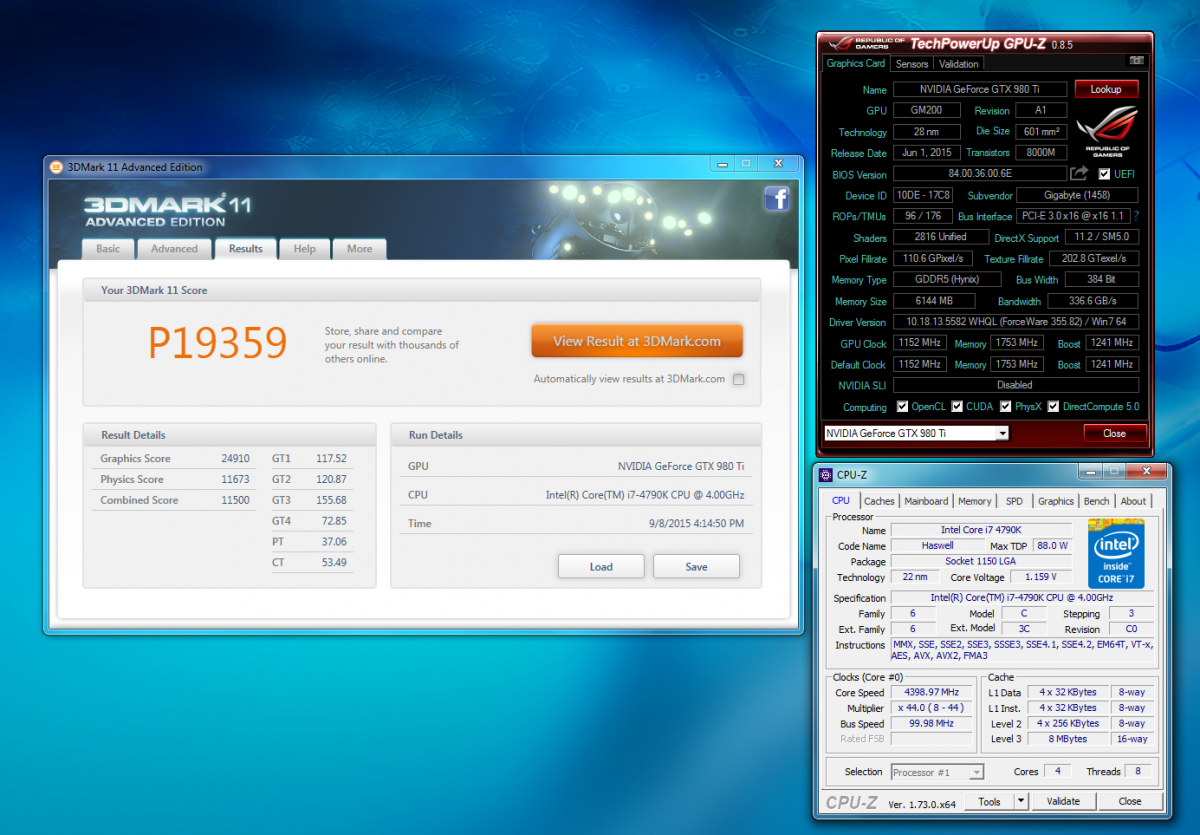Select the Results tab in 3DMark
Viewport: 1200px width, 835px height.
click(x=245, y=249)
